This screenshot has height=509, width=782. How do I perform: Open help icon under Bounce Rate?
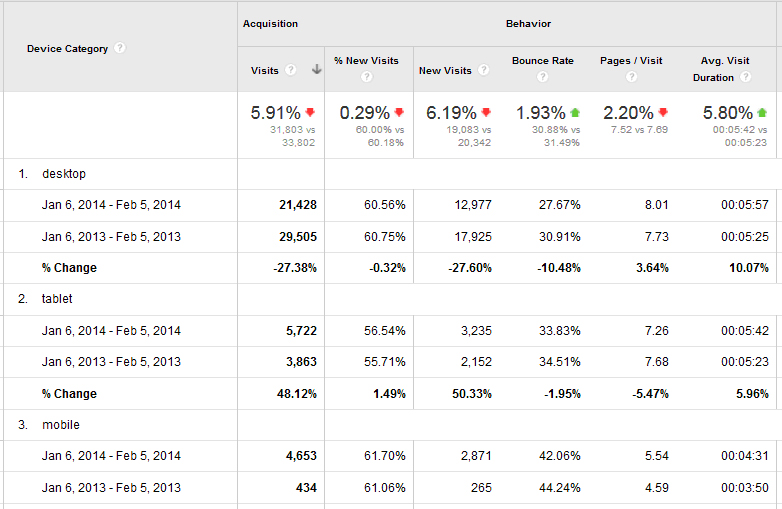[x=543, y=77]
